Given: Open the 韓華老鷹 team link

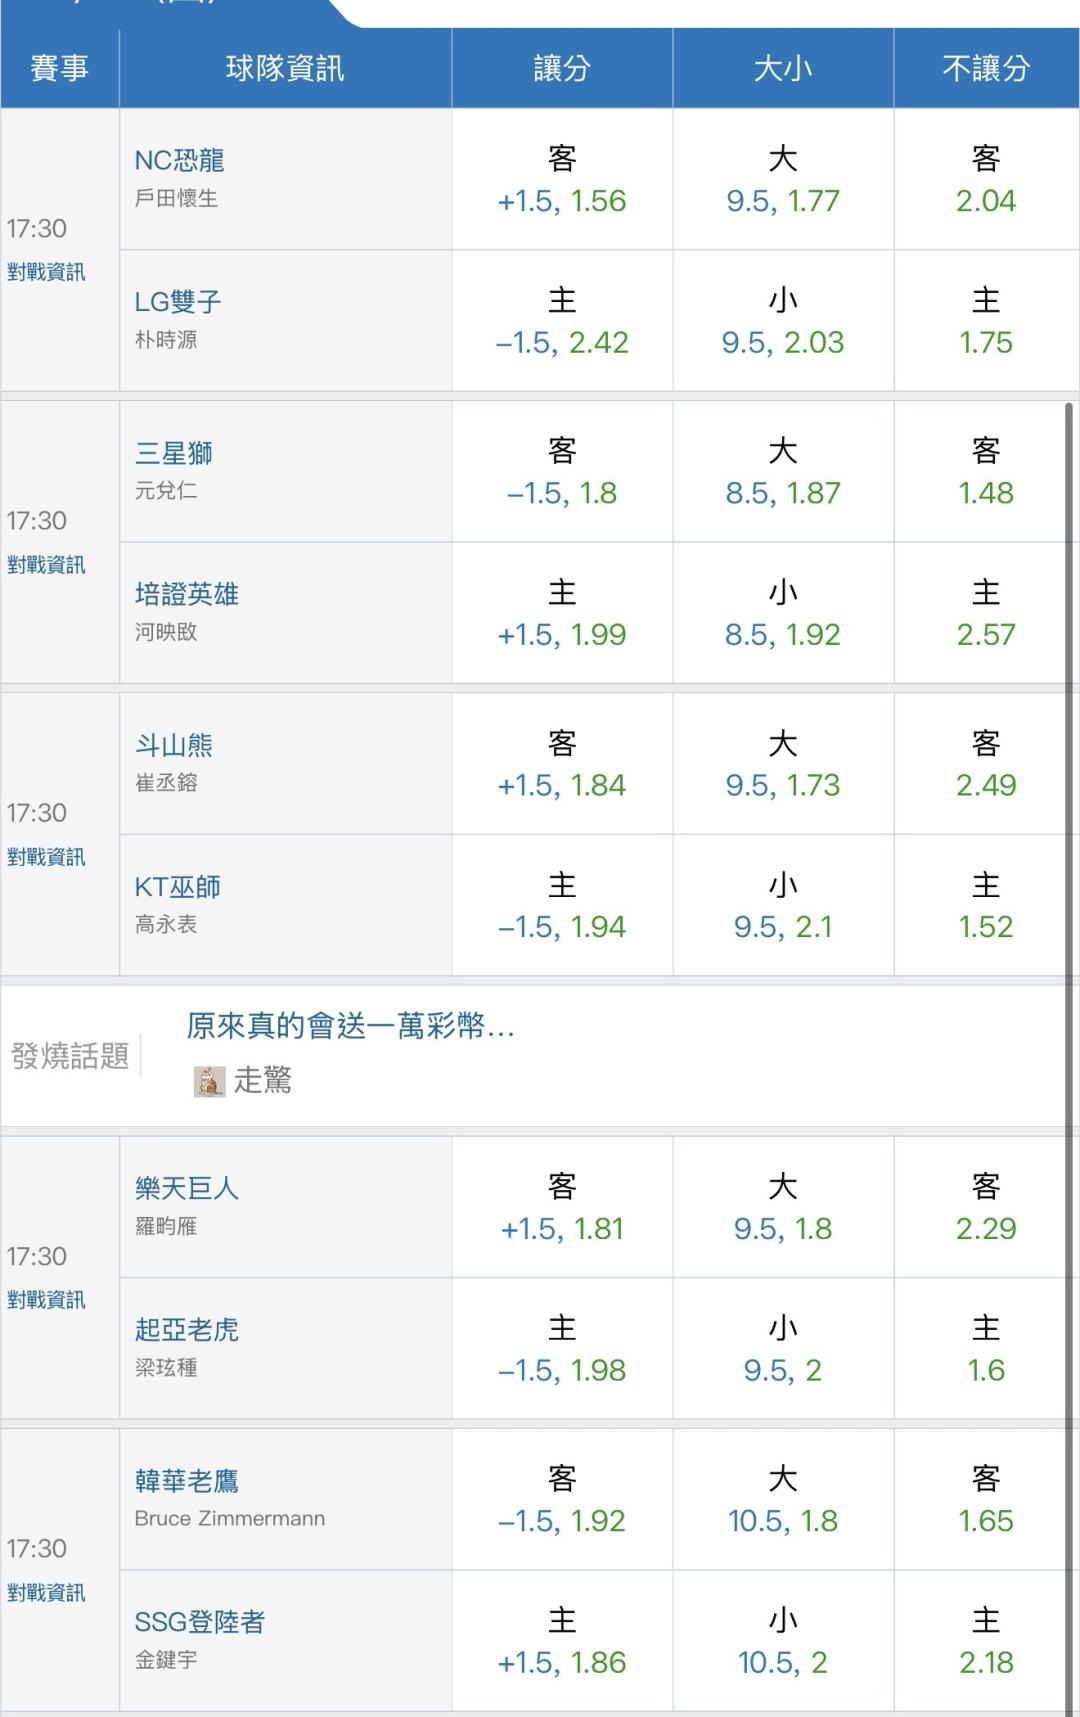Looking at the screenshot, I should (x=187, y=1481).
